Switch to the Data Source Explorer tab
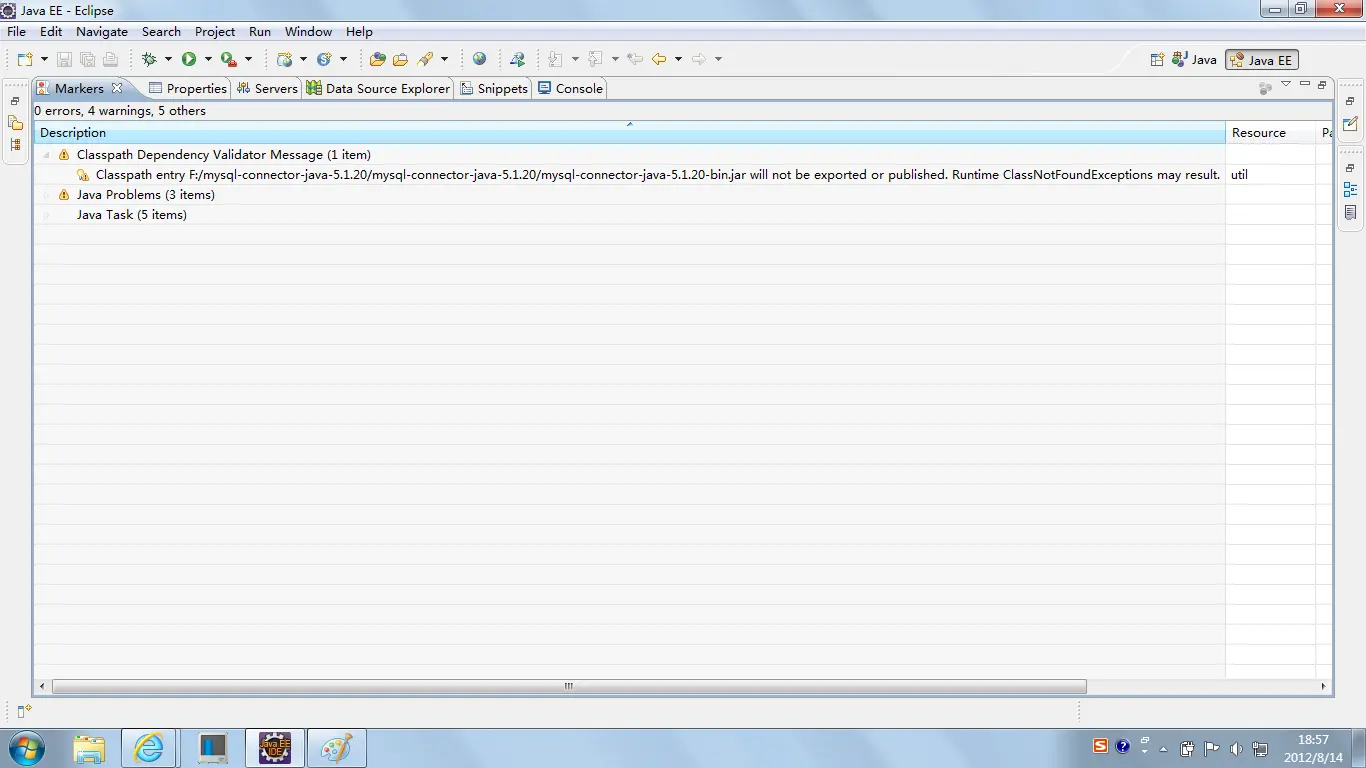This screenshot has width=1366, height=768. pos(378,88)
